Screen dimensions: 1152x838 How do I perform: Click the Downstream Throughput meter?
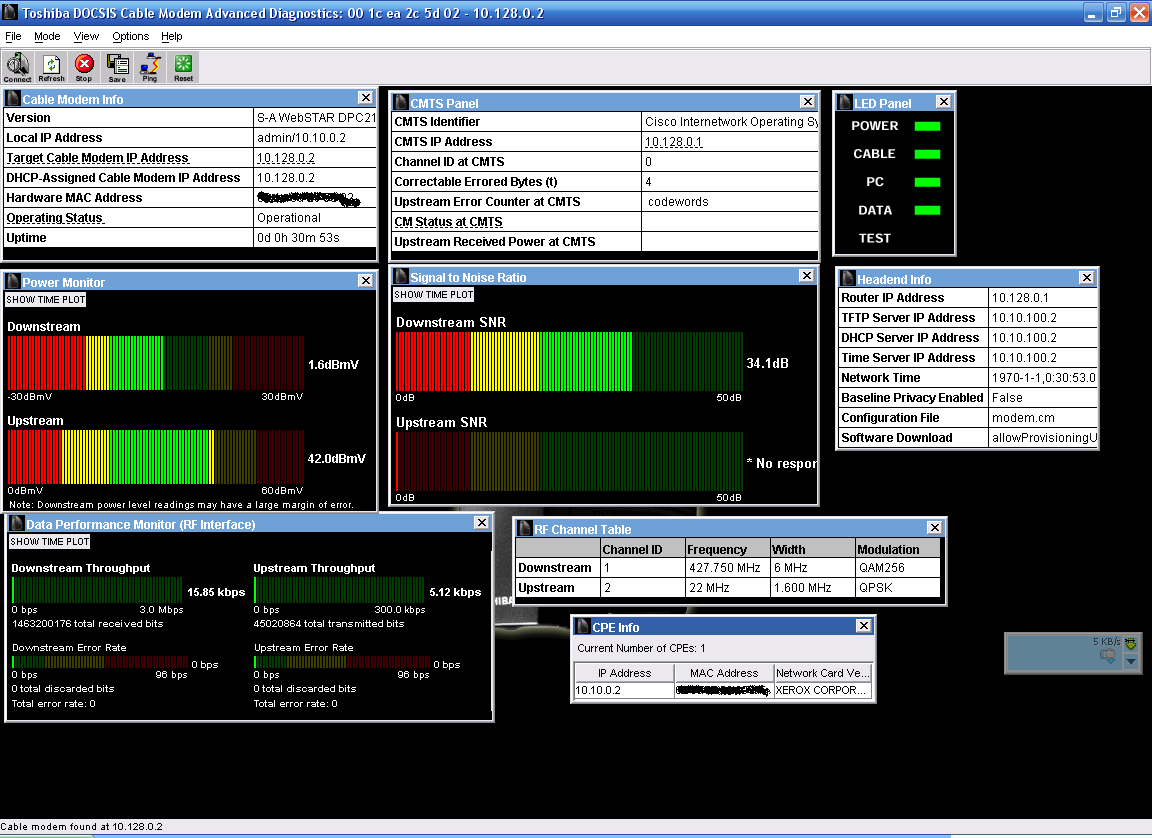[x=97, y=590]
